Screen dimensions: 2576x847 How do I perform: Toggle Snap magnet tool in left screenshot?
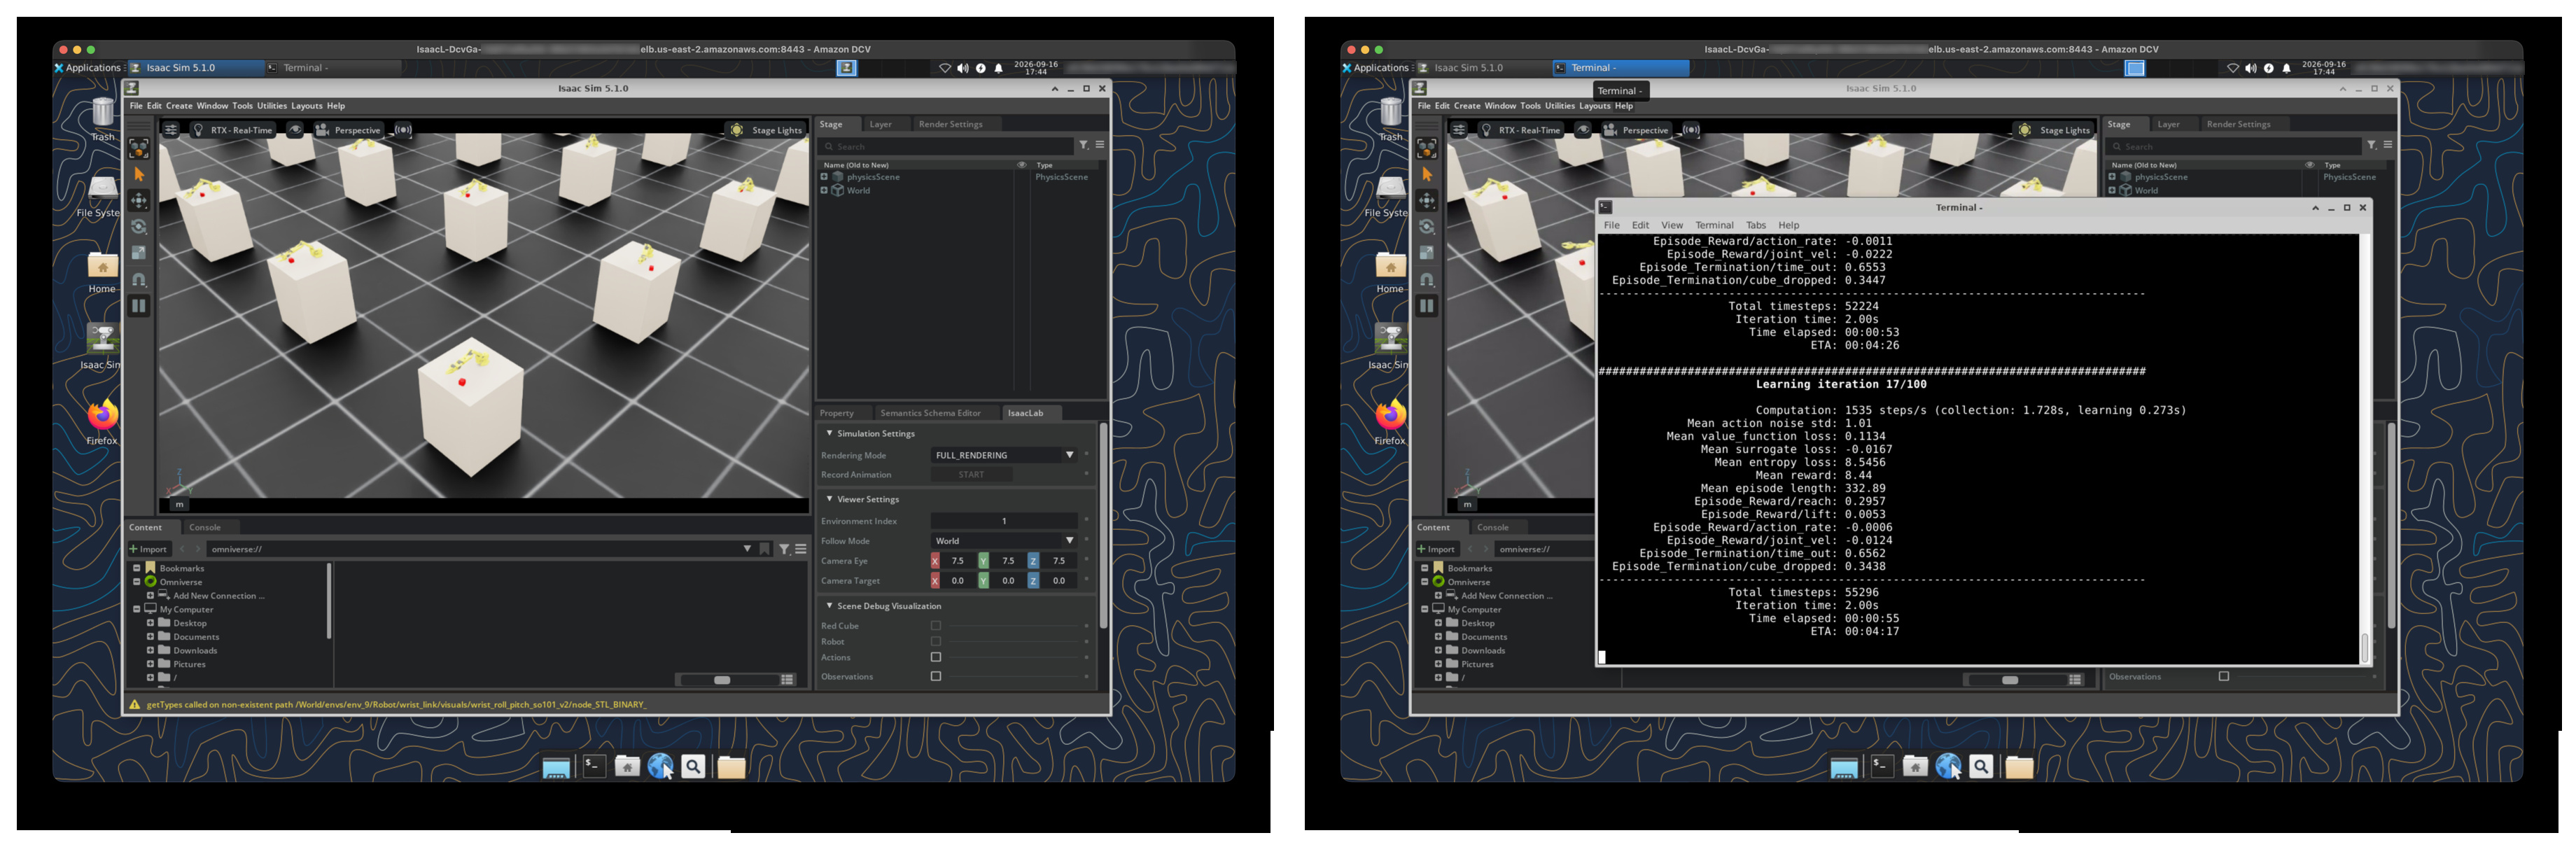(x=139, y=280)
